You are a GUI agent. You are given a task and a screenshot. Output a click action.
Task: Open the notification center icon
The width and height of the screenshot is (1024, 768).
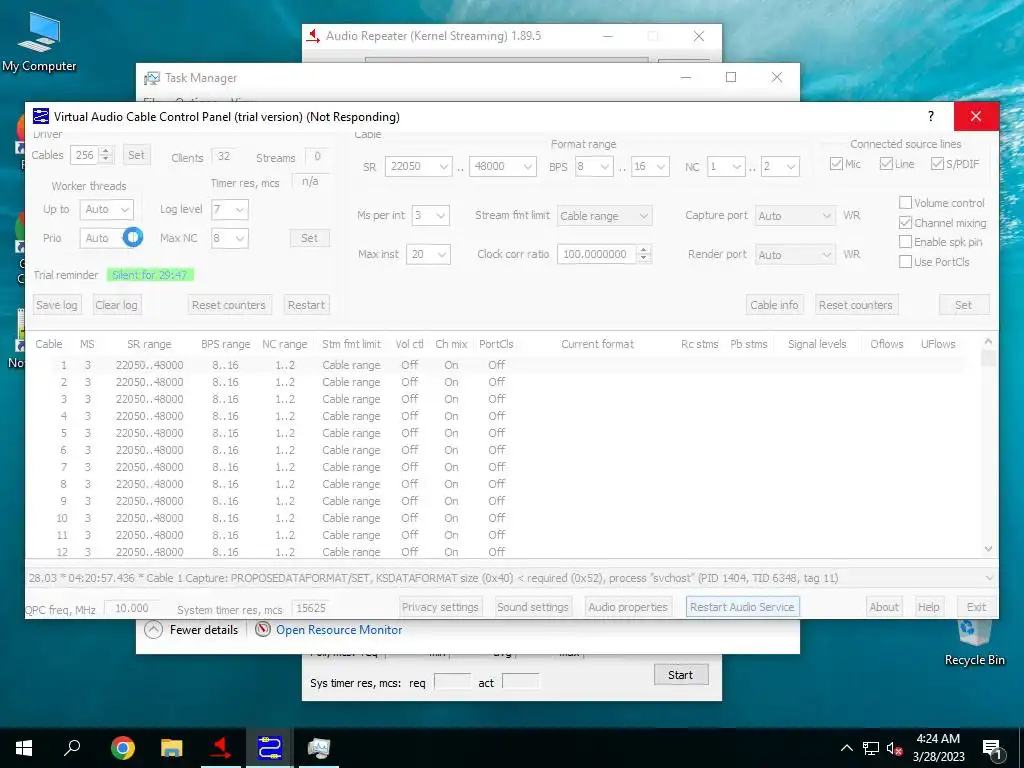[x=992, y=749]
